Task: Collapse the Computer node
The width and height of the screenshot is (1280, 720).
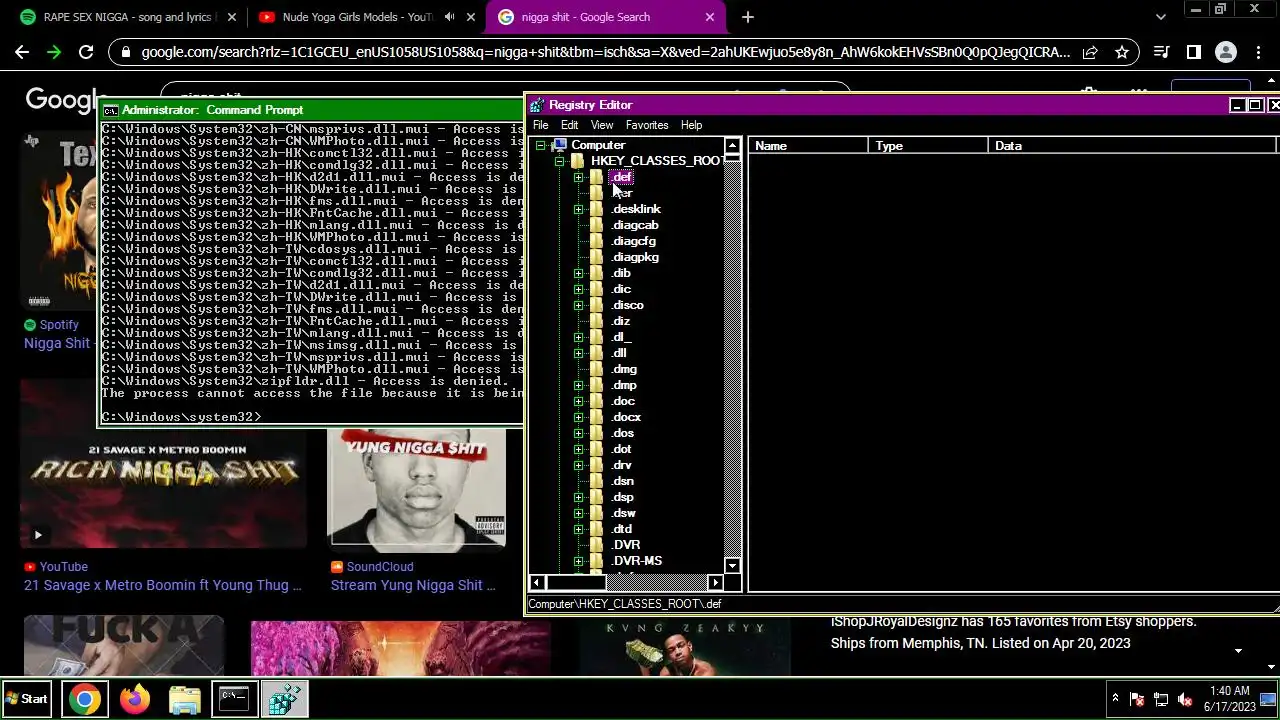Action: pos(541,145)
